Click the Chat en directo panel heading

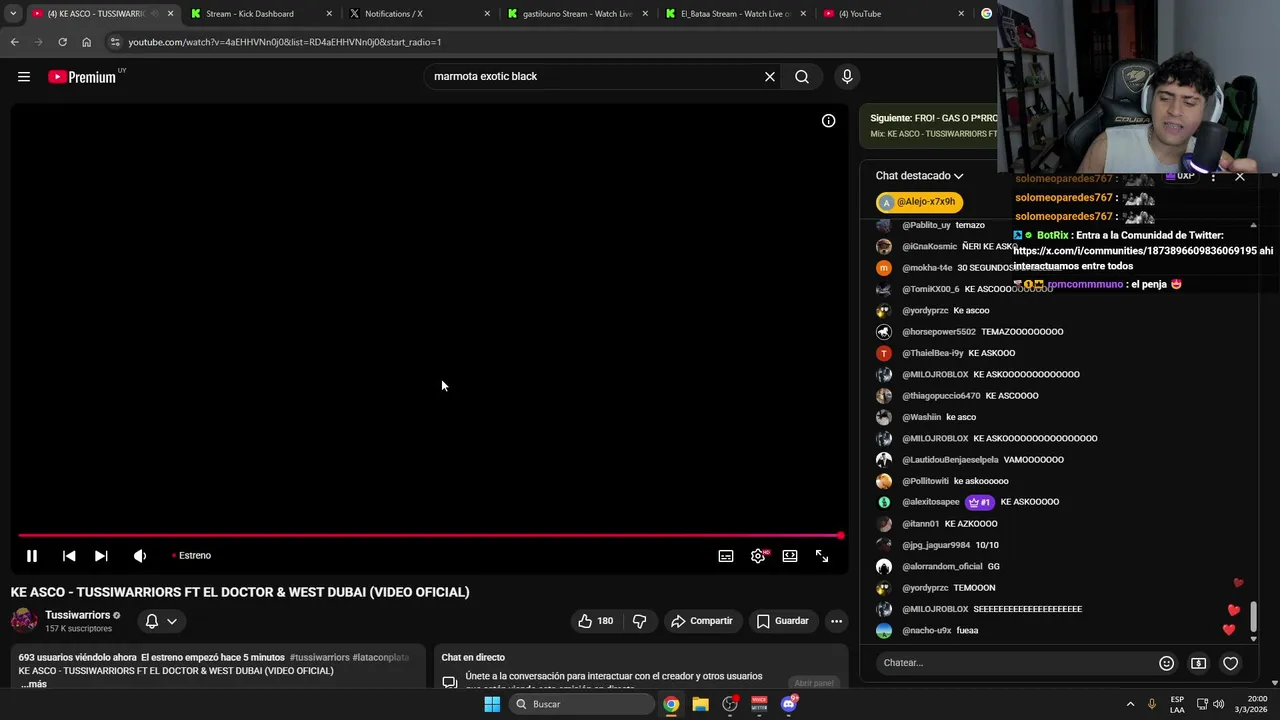click(x=473, y=658)
